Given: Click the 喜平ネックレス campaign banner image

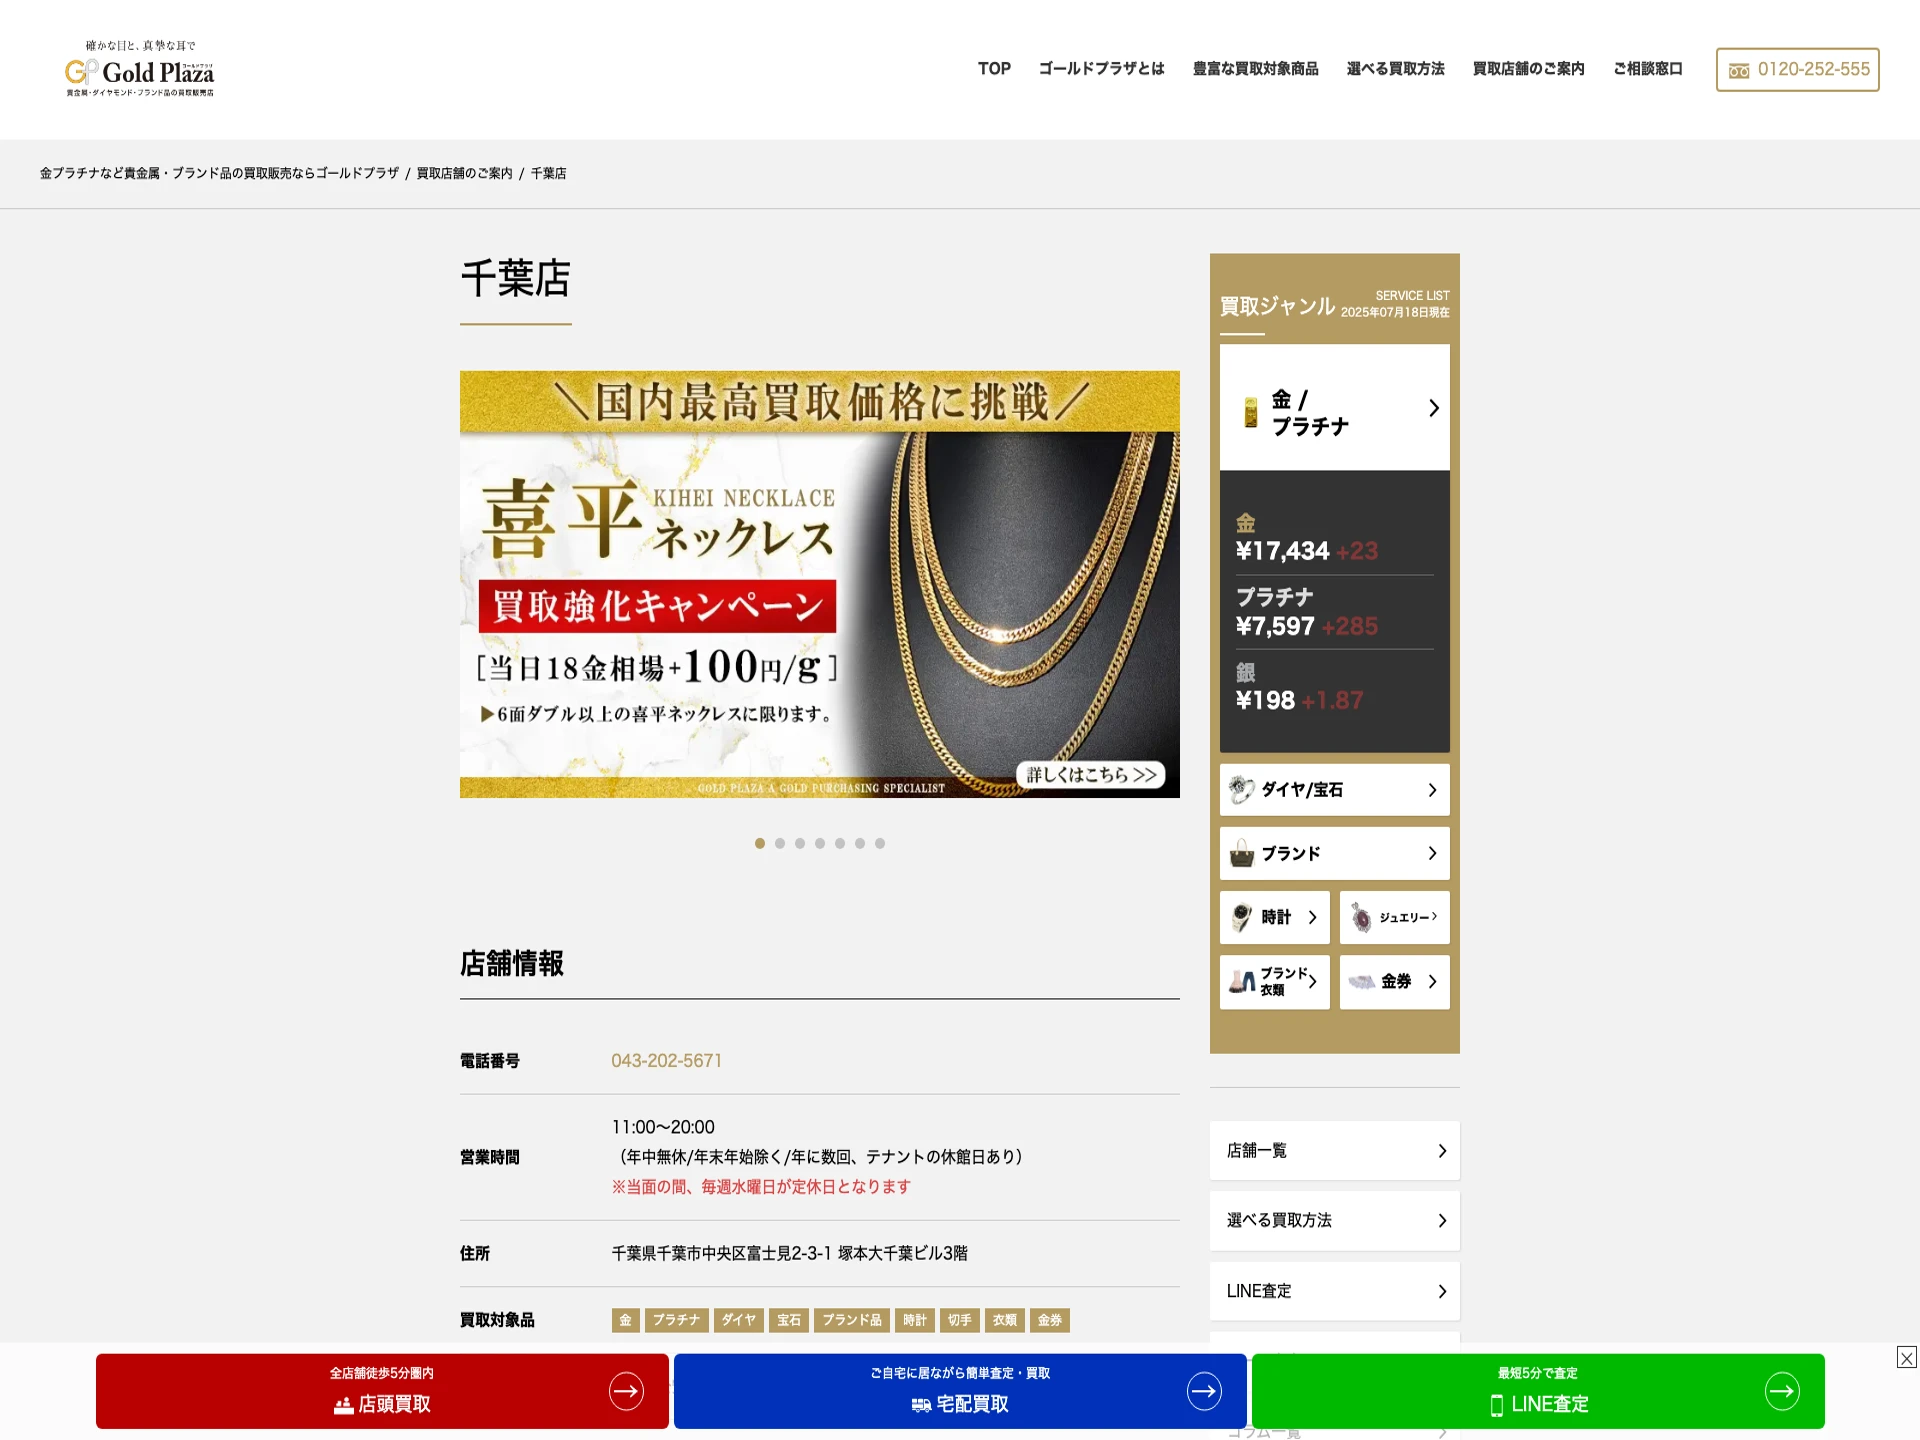Looking at the screenshot, I should tap(820, 585).
